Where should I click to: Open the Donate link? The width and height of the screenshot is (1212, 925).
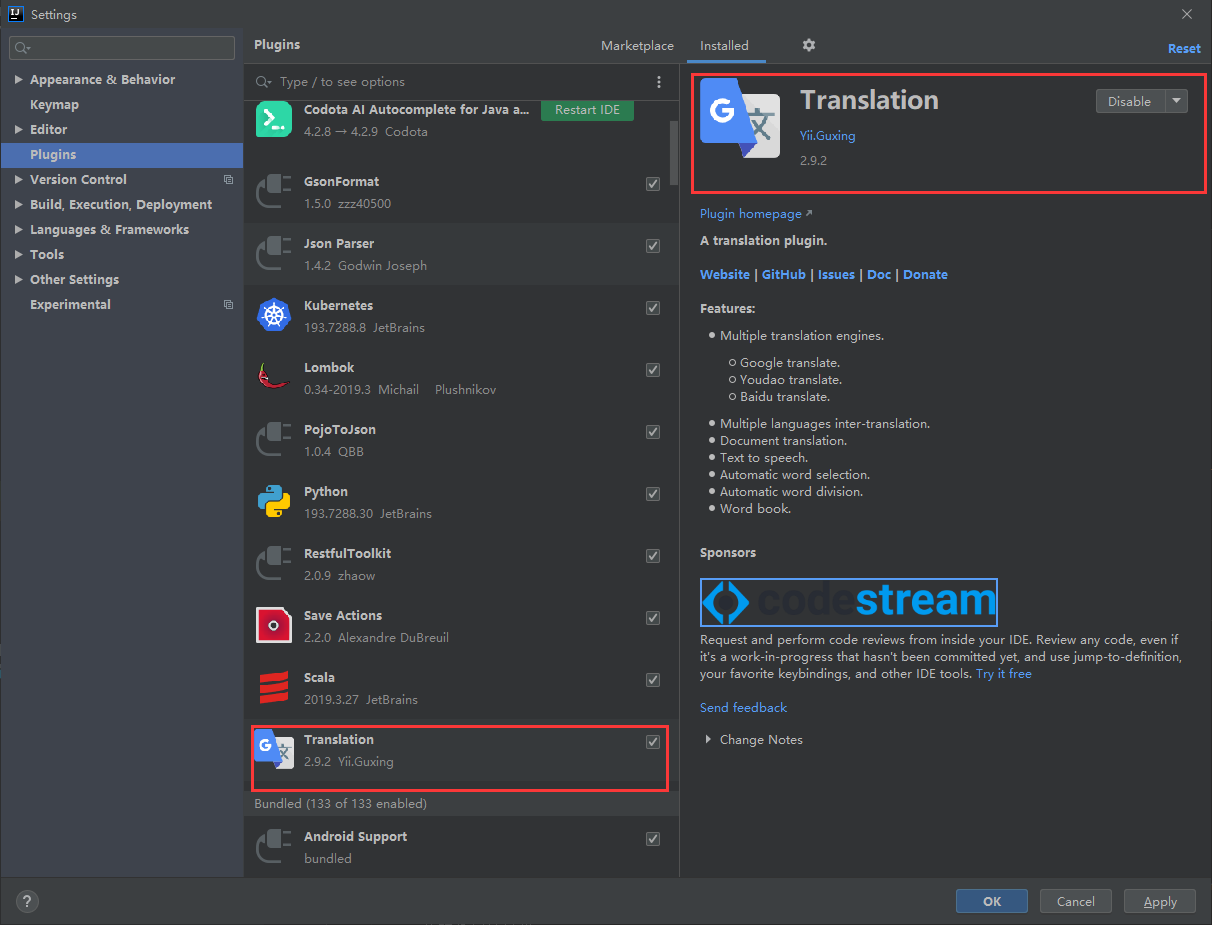[x=925, y=275]
